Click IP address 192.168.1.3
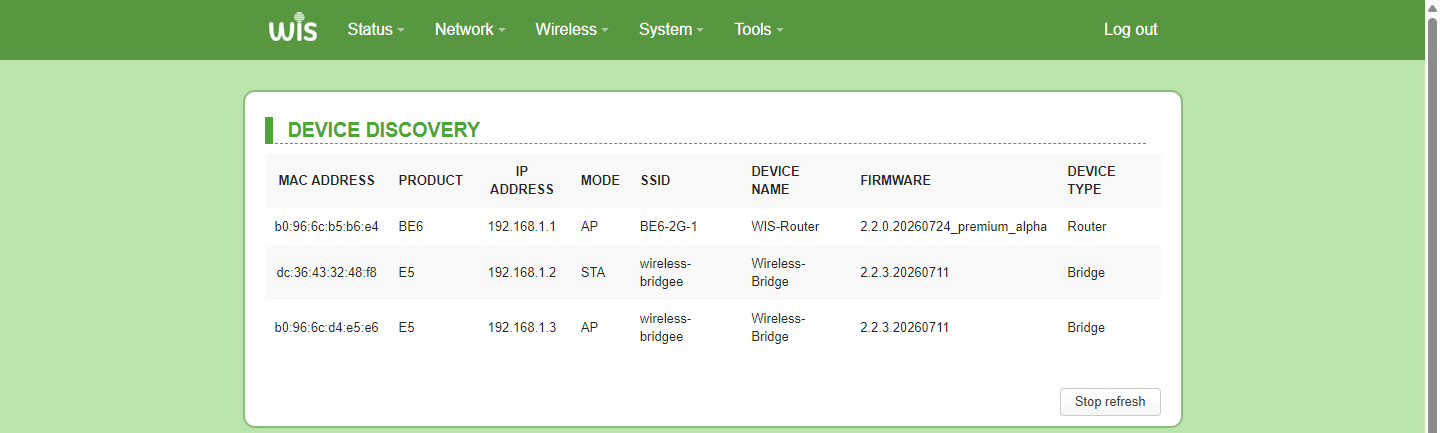 [522, 328]
